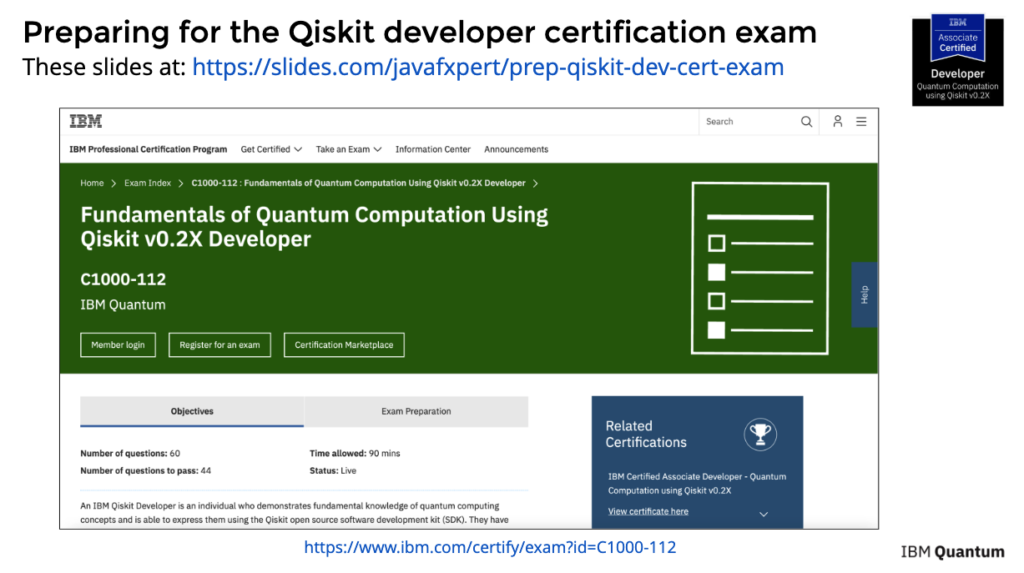Click the IBM Quantum logo at slide corner
The image size is (1024, 573).
[x=952, y=551]
